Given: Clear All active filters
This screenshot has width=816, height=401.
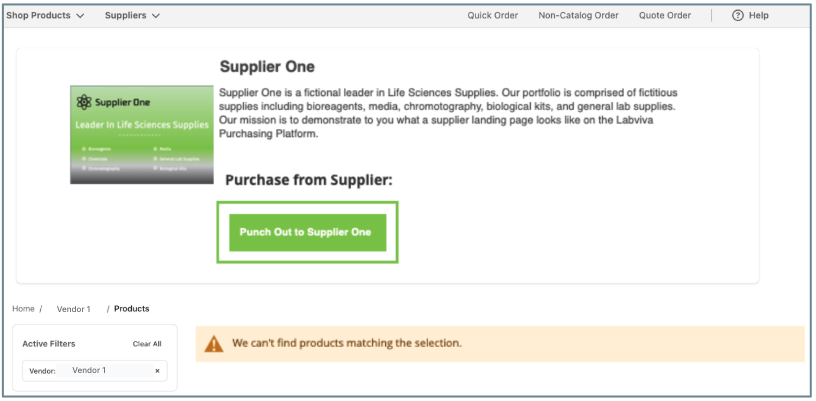Looking at the screenshot, I should pos(147,344).
